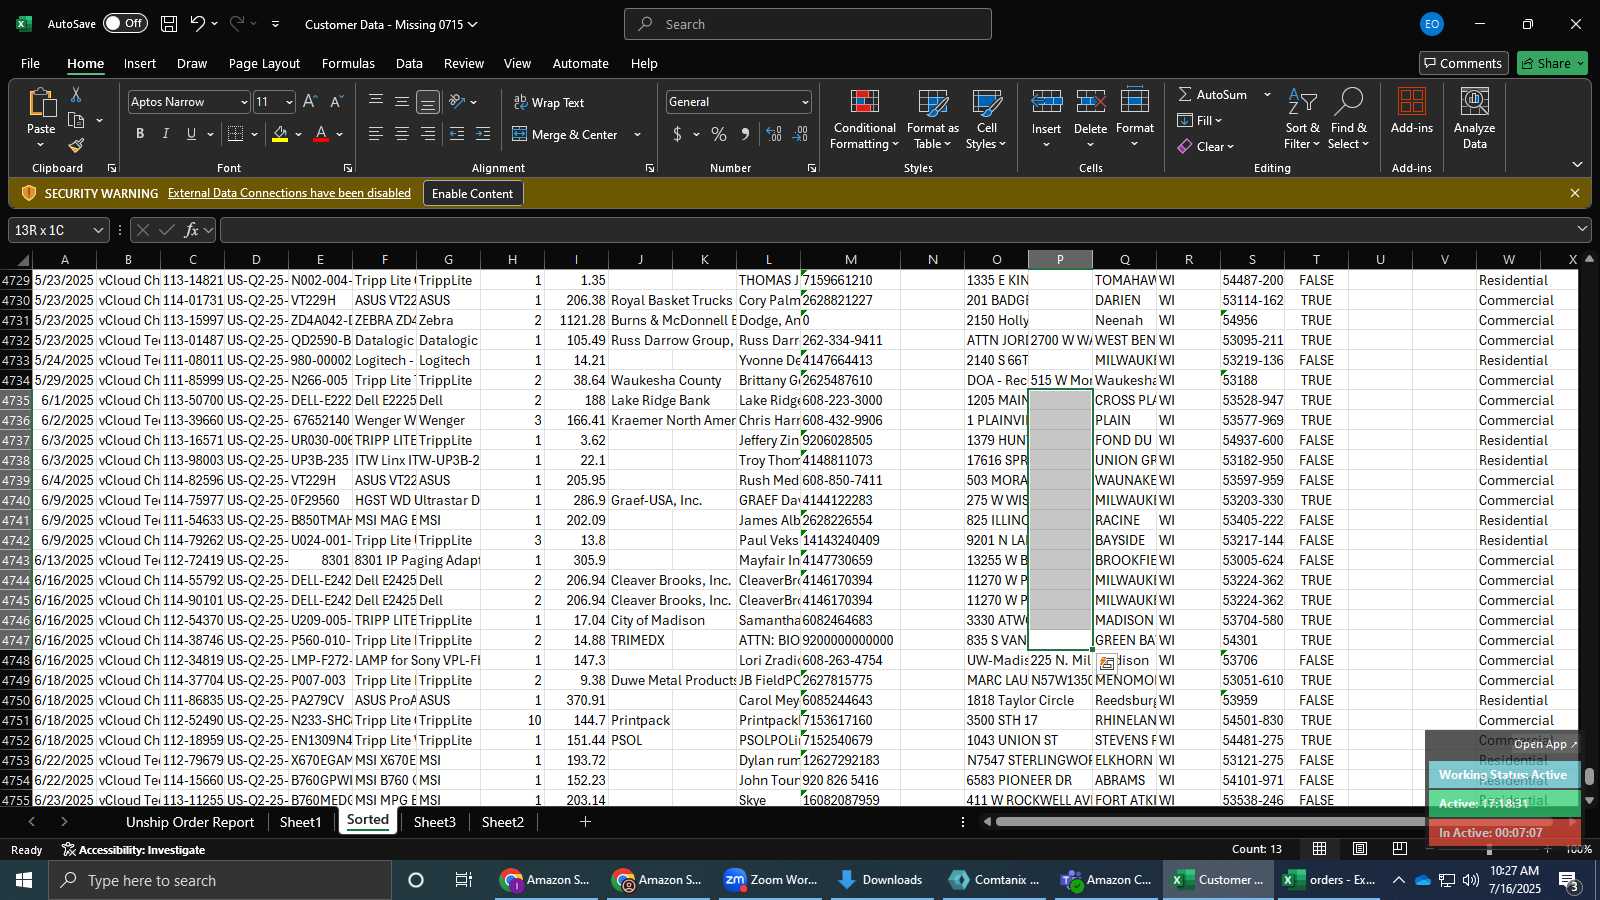The width and height of the screenshot is (1600, 900).
Task: Toggle Wrap Text
Action: [x=548, y=102]
